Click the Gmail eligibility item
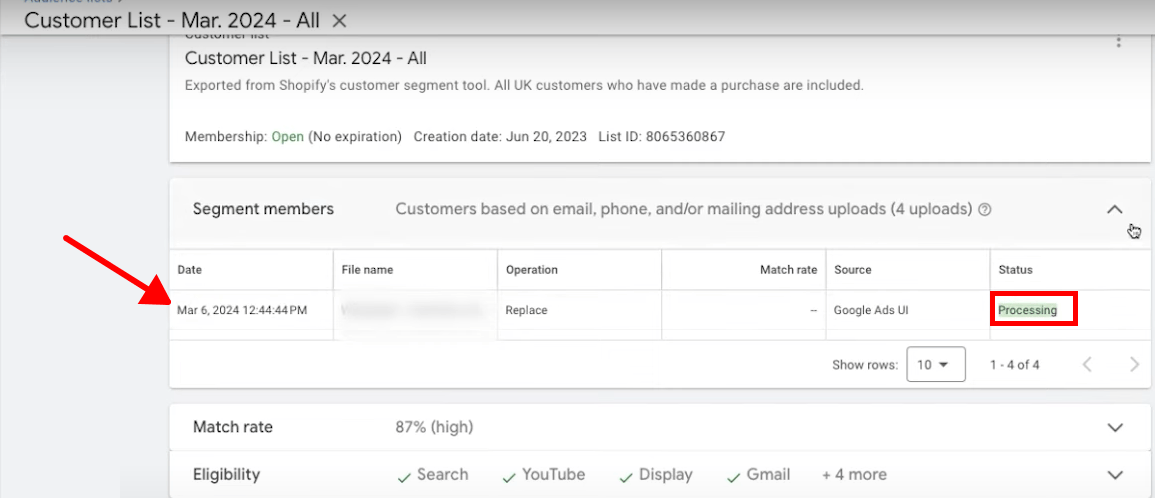This screenshot has height=498, width=1155. point(759,475)
